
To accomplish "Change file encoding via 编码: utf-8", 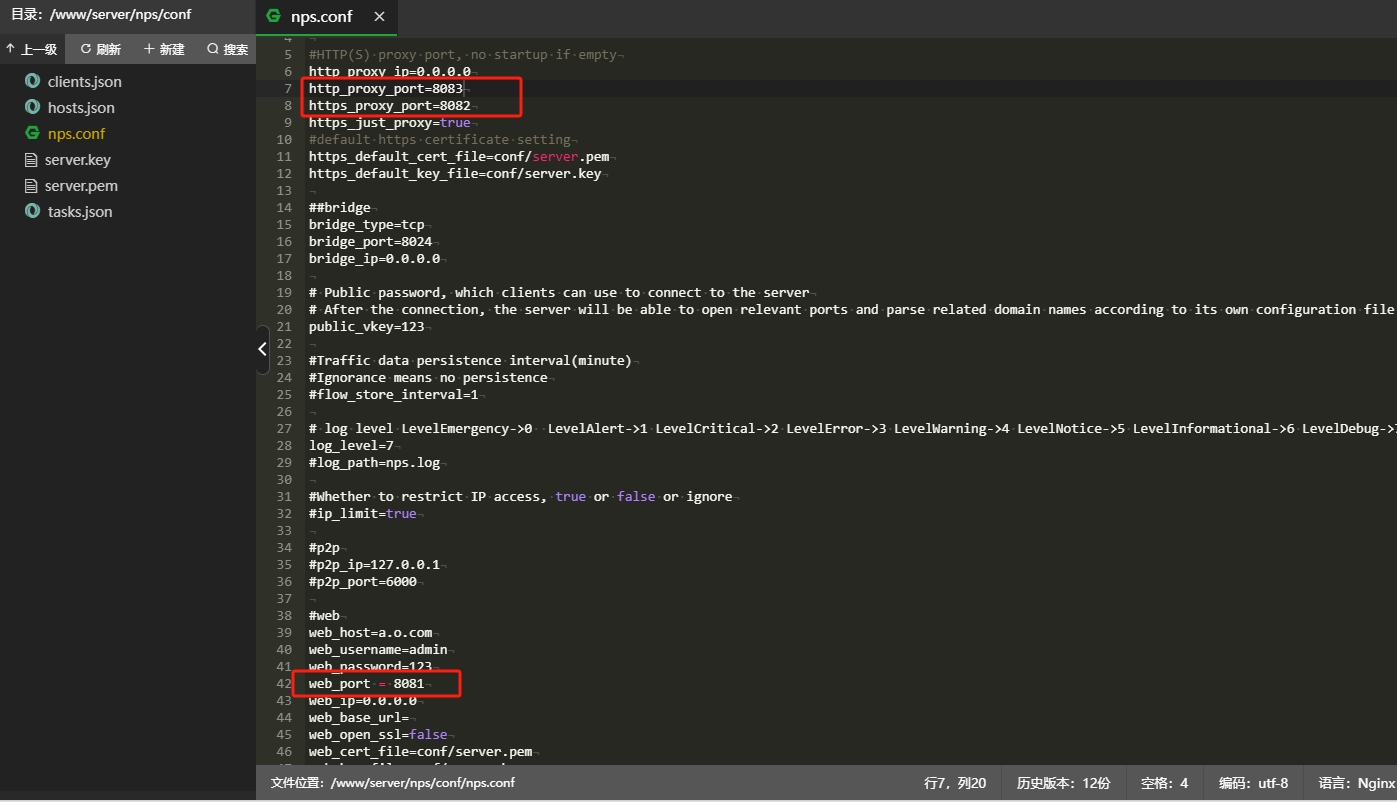I will coord(1253,783).
